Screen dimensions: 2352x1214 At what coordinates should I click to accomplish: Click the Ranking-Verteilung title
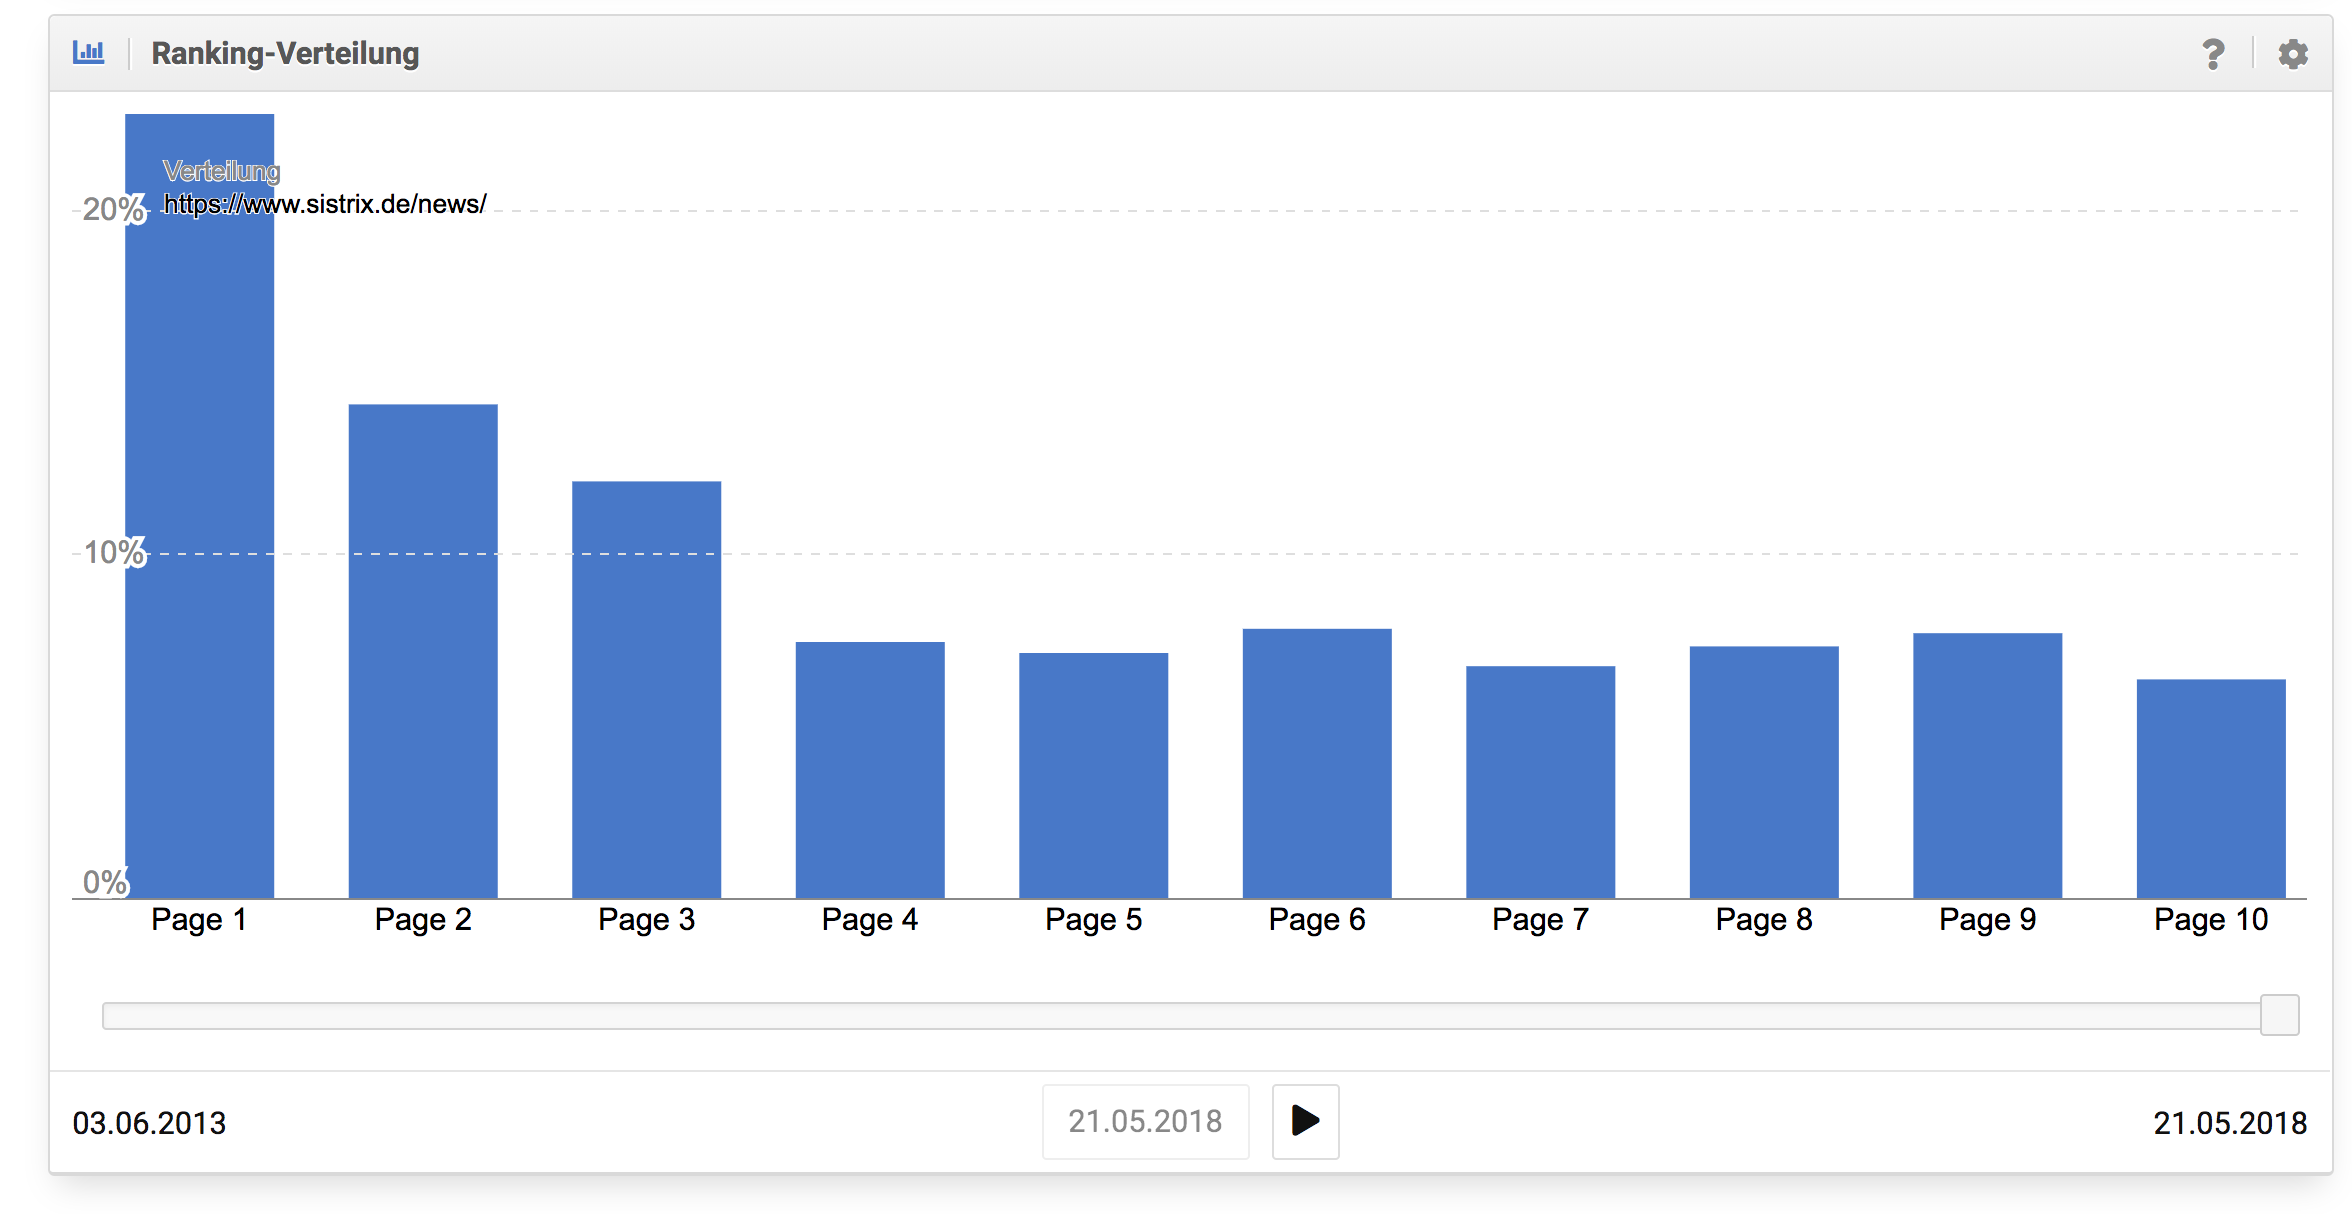point(285,53)
